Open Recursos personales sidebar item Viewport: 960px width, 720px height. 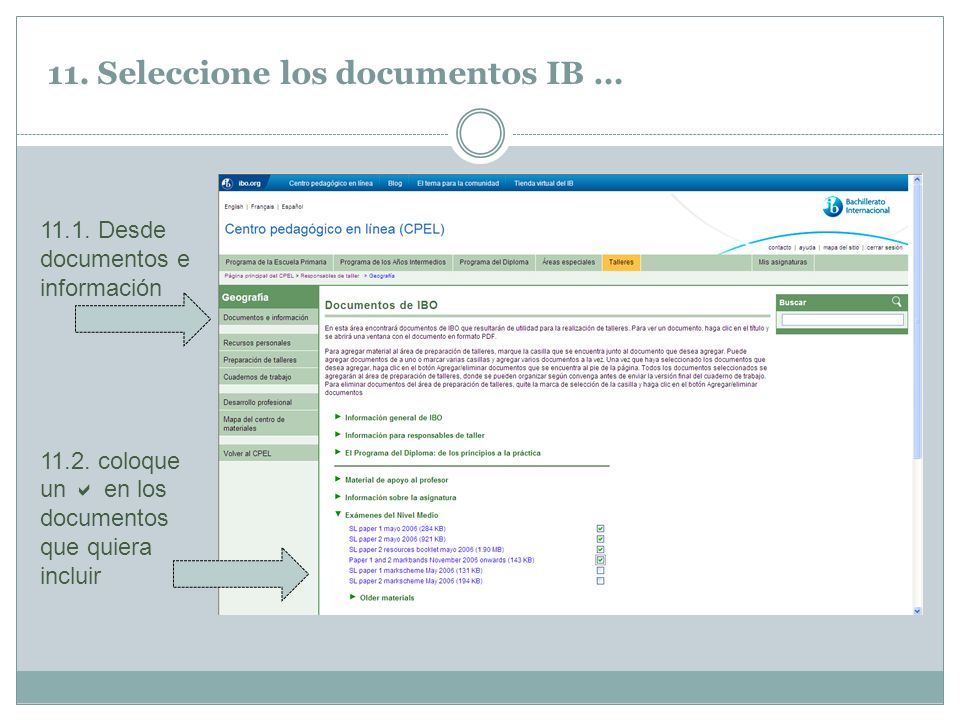point(269,343)
